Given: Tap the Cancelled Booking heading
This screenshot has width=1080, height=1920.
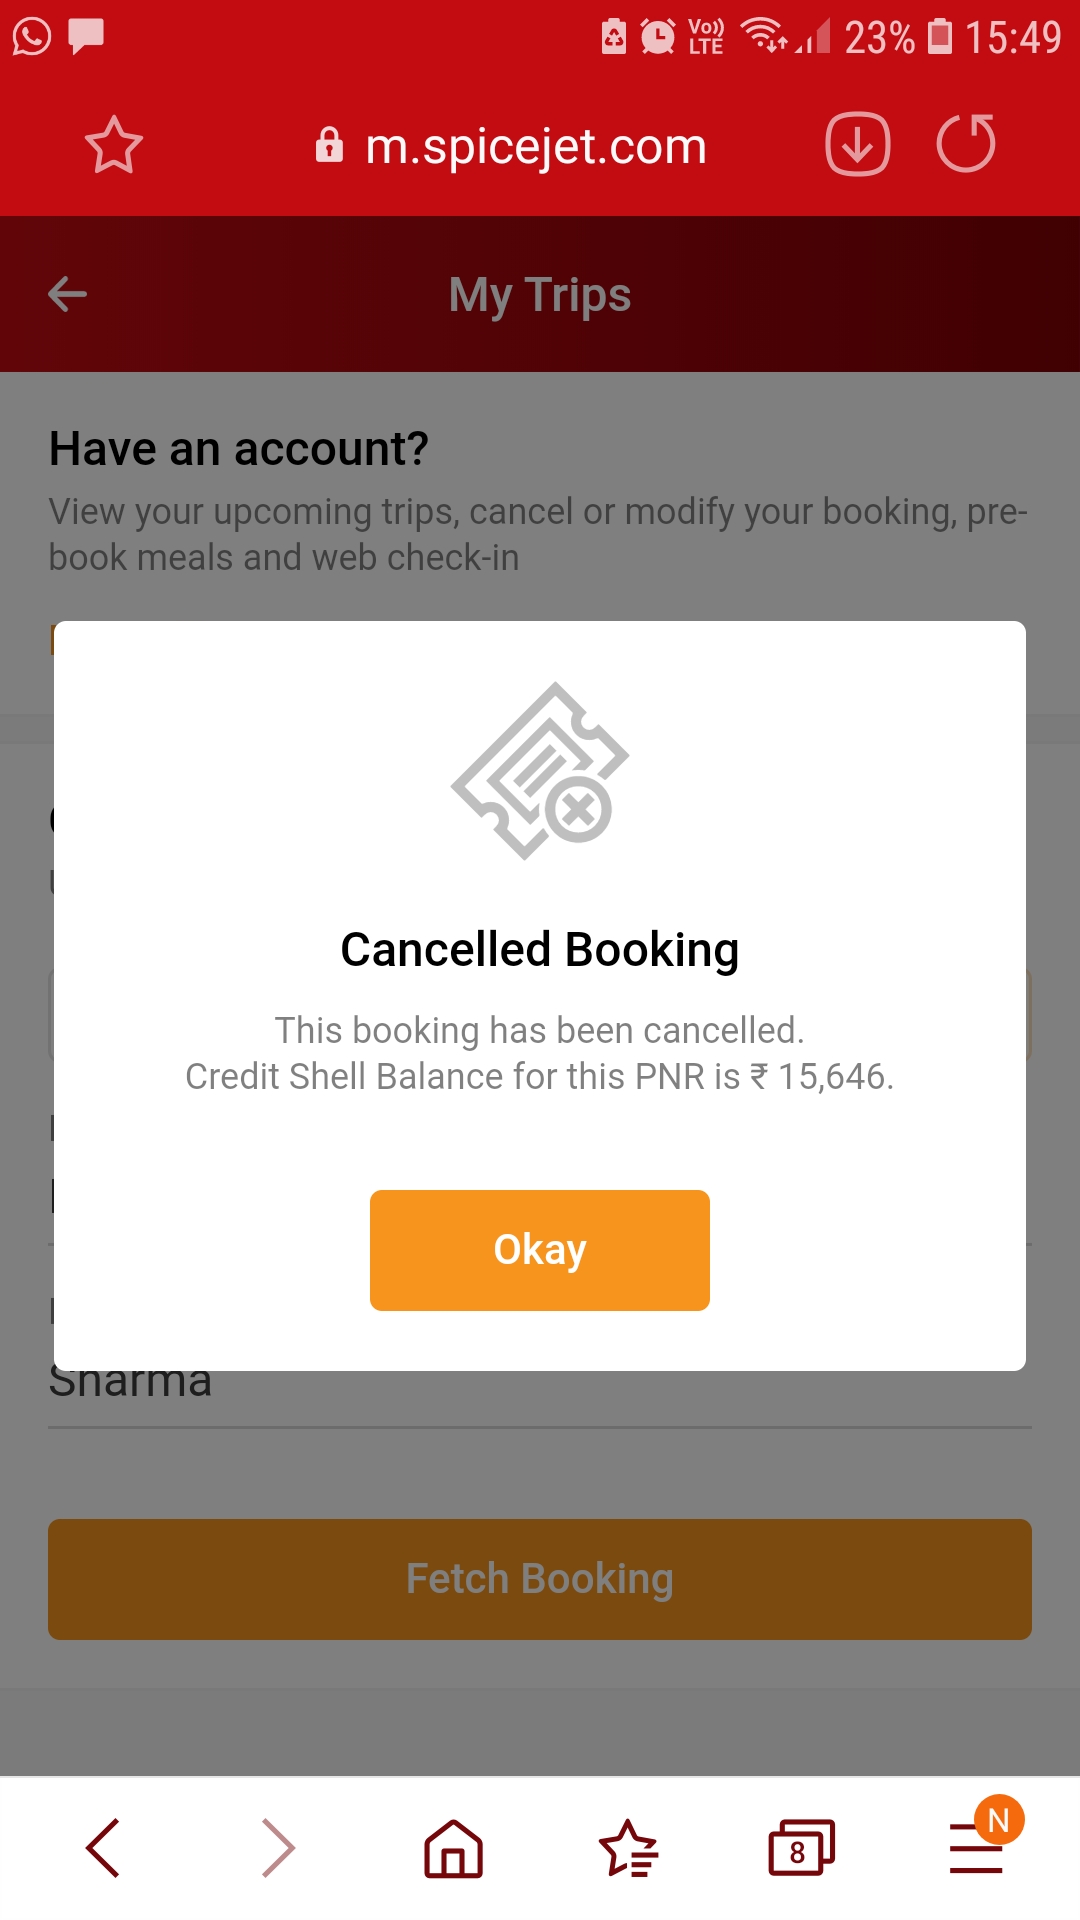Looking at the screenshot, I should point(540,950).
